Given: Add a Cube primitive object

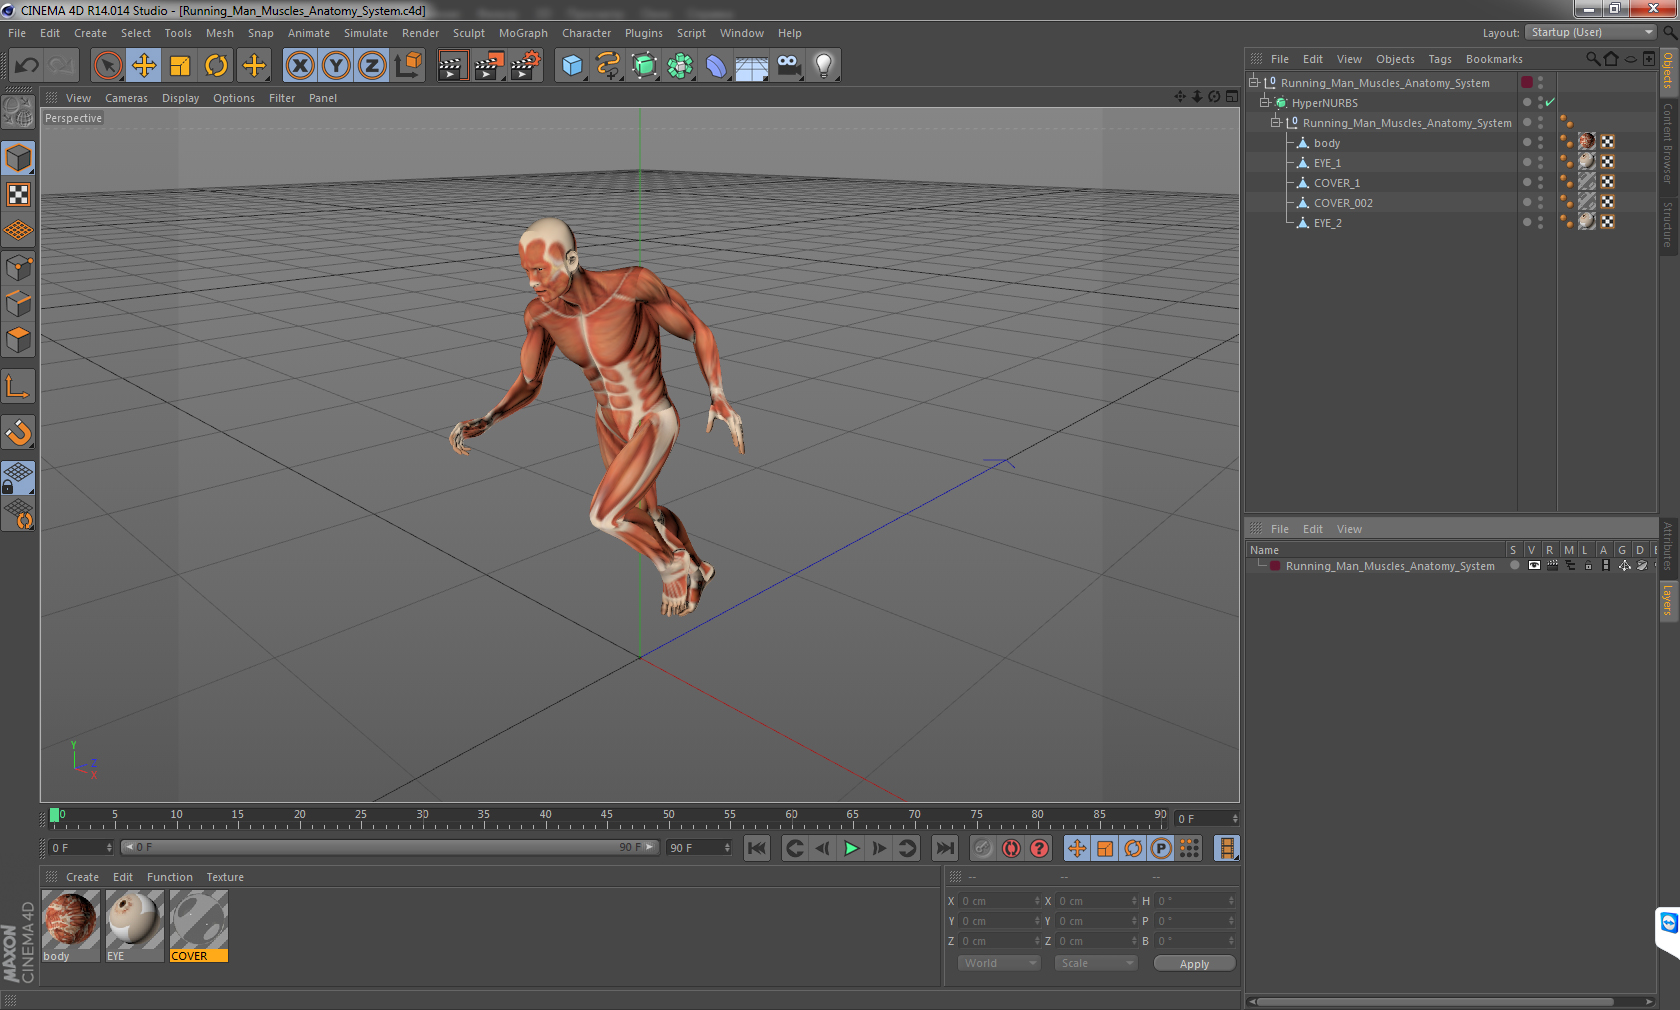Looking at the screenshot, I should [572, 66].
